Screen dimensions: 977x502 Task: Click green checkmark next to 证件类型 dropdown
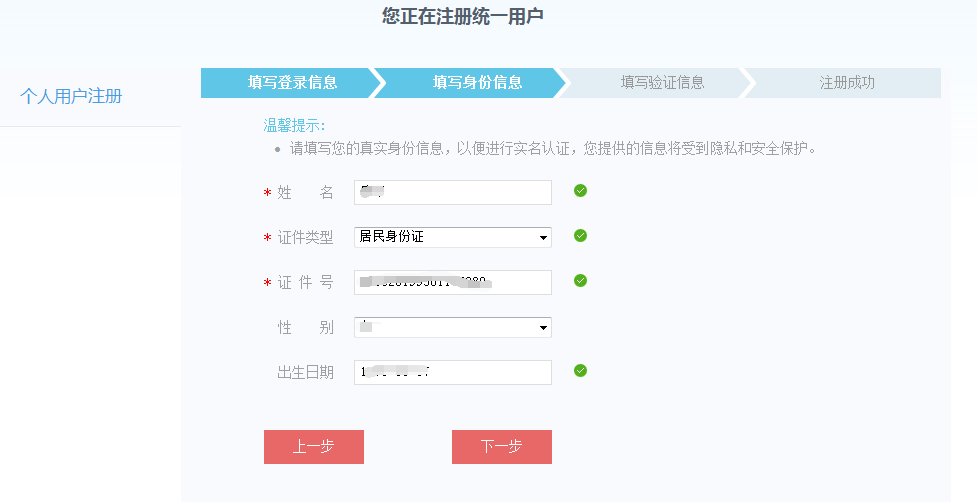[x=580, y=235]
